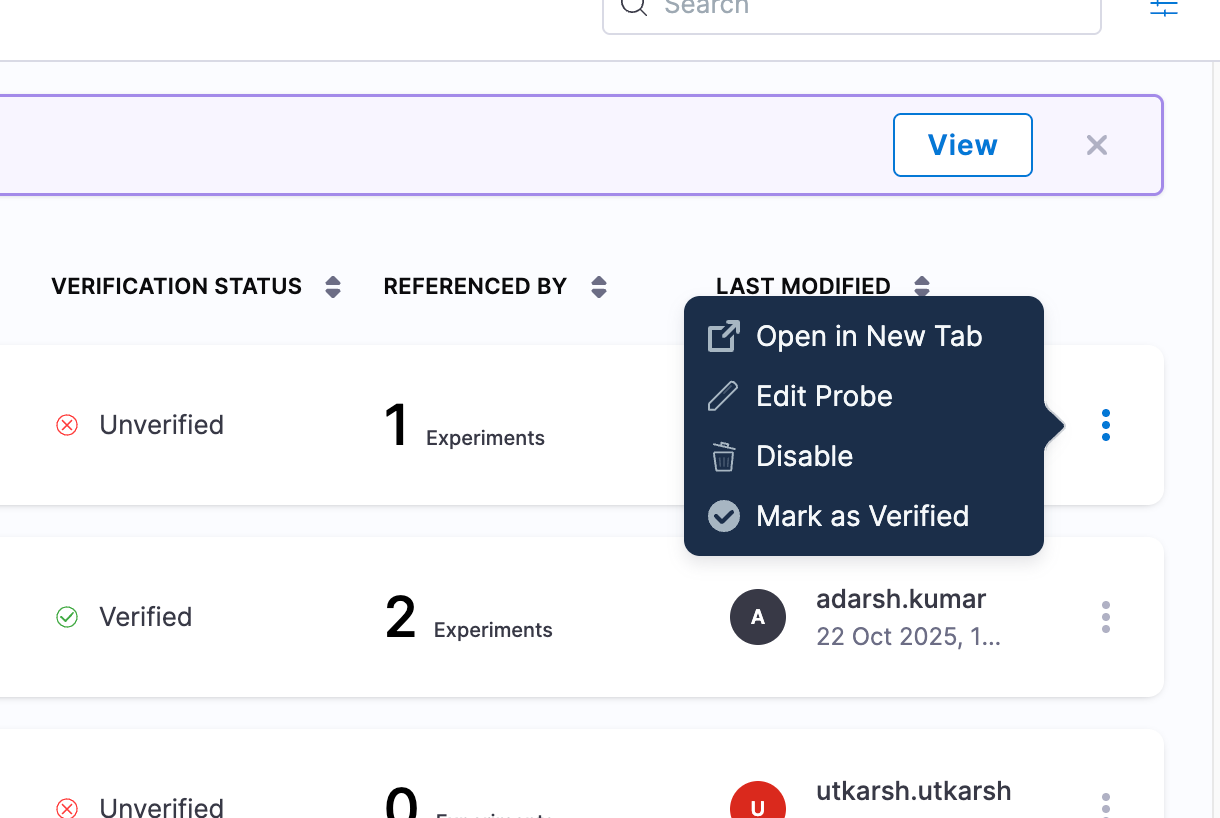Choose Edit Probe from context menu
The width and height of the screenshot is (1220, 818).
coord(824,397)
